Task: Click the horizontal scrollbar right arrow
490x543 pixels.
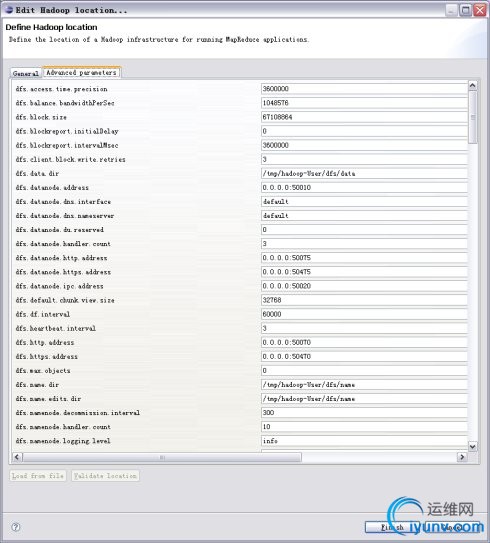Action: pos(462,457)
